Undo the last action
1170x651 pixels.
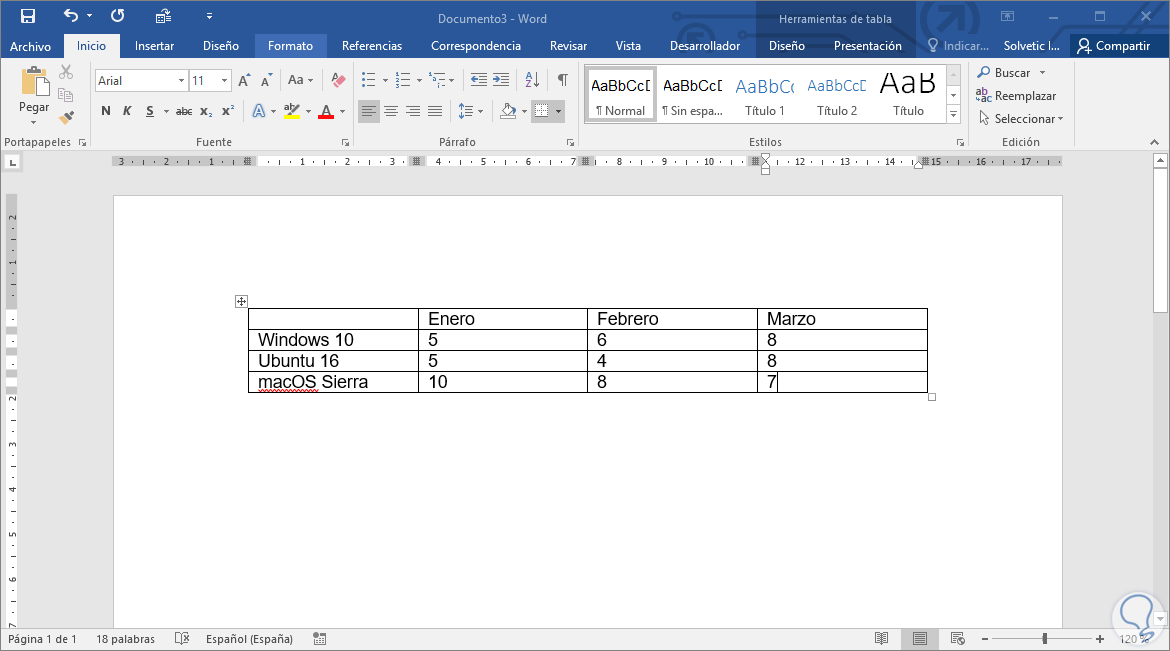tap(71, 16)
